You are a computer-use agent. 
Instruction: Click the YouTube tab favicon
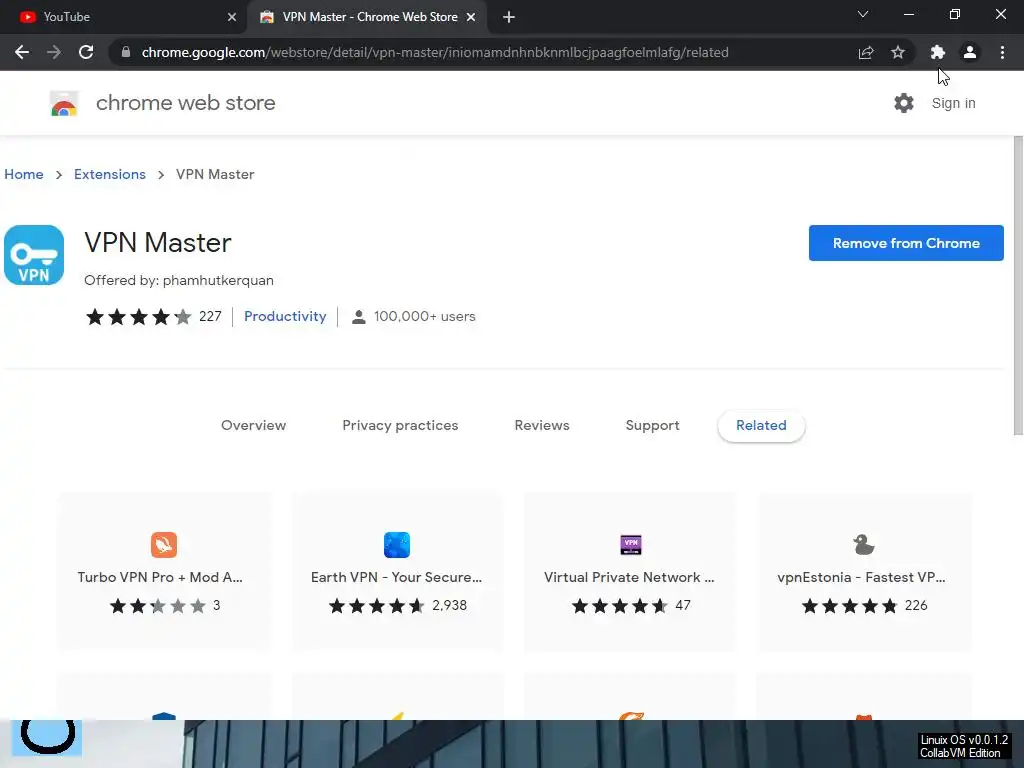tap(27, 17)
